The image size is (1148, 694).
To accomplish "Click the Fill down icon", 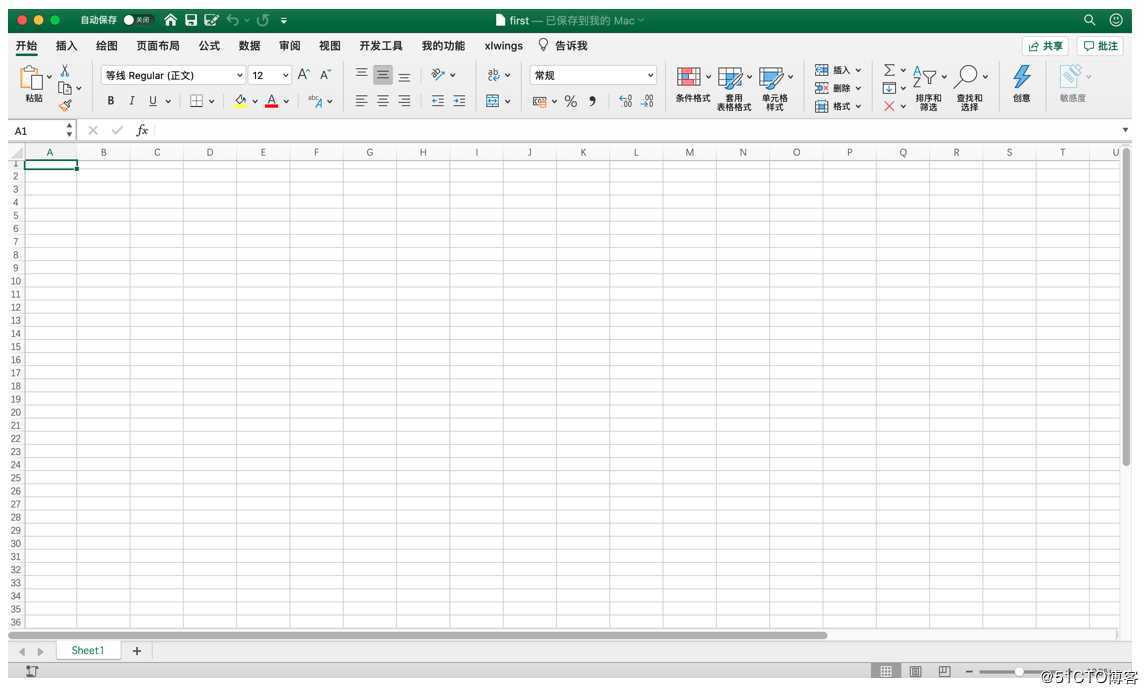I will pyautogui.click(x=889, y=88).
